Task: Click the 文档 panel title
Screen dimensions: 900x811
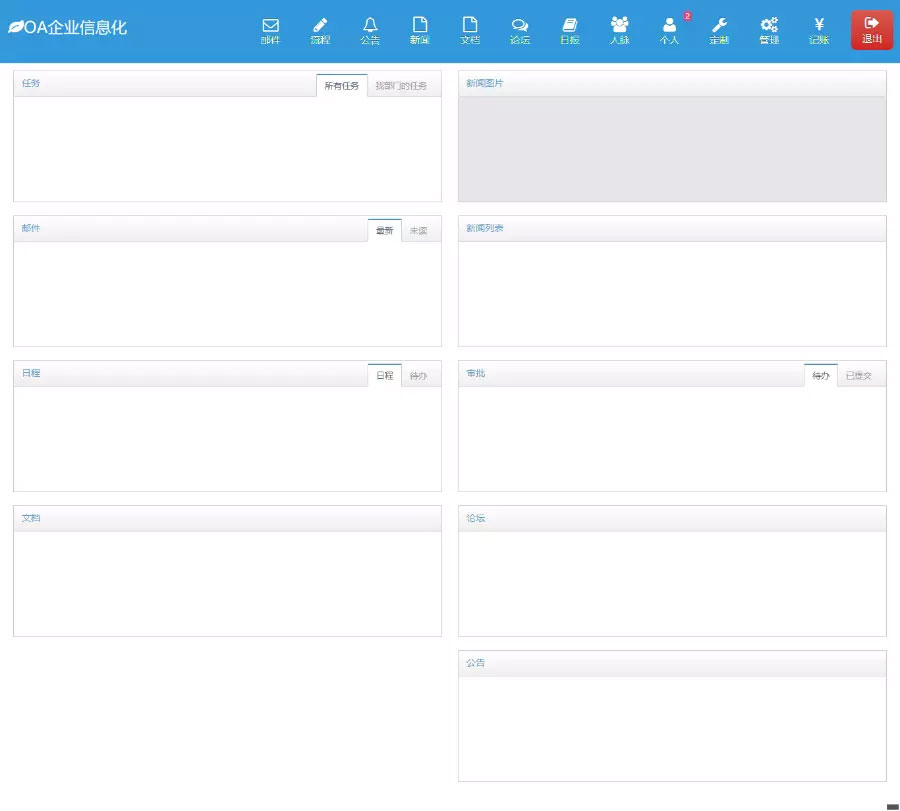Action: [x=31, y=518]
